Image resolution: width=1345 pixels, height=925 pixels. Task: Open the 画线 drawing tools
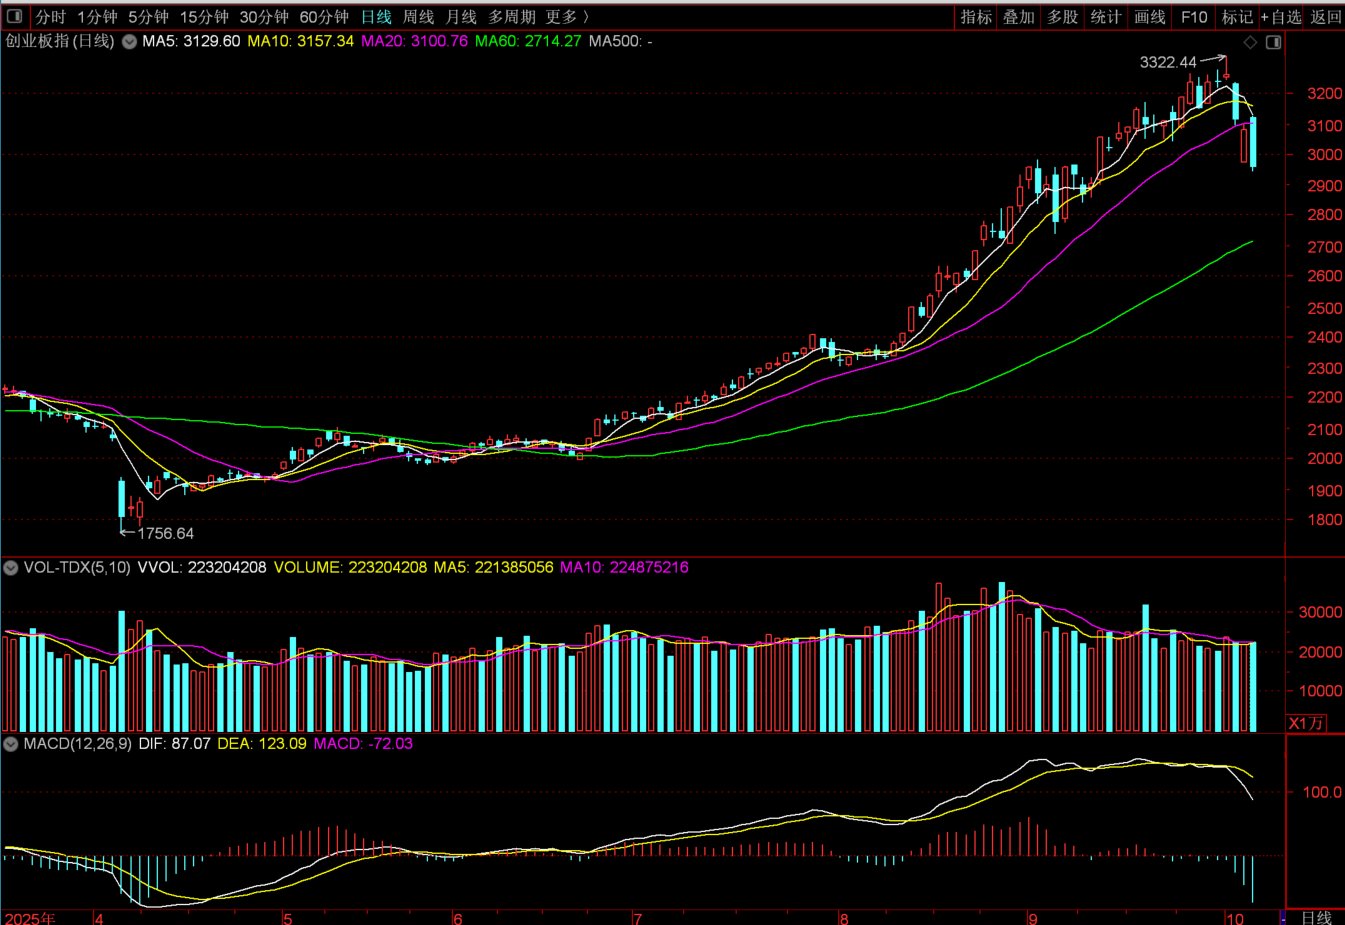coord(1150,17)
